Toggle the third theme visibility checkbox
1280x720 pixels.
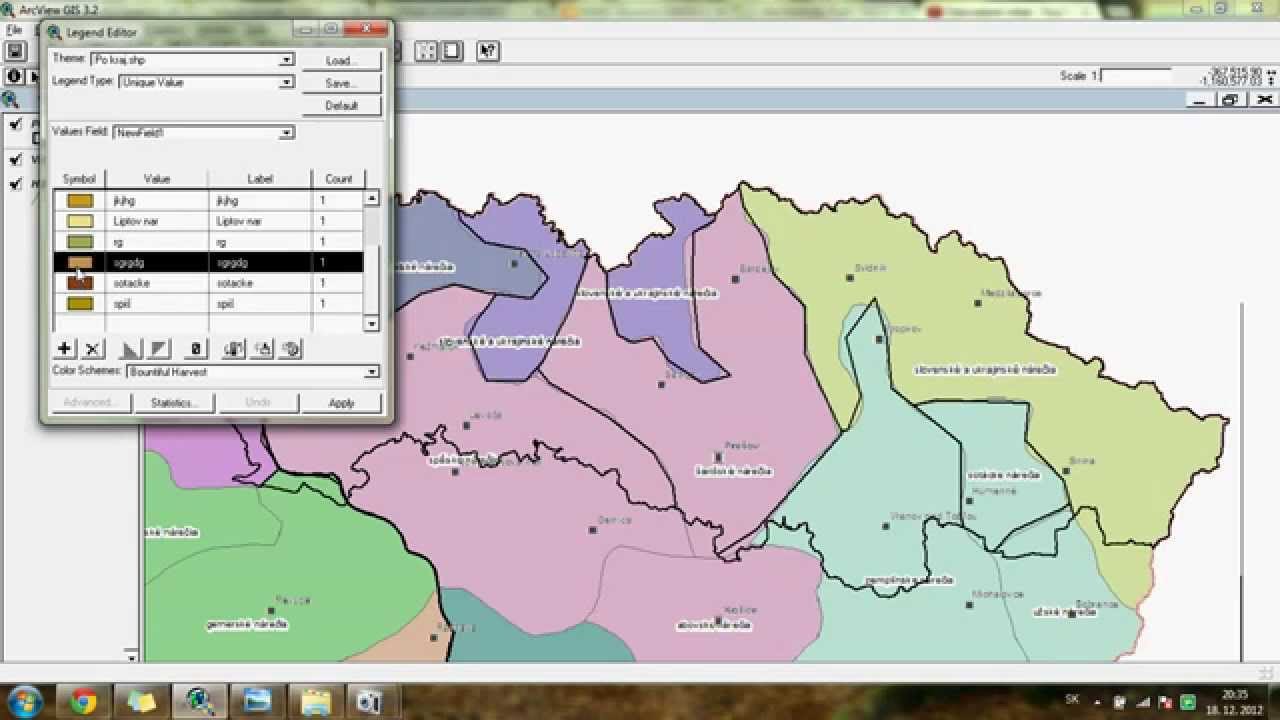point(15,184)
